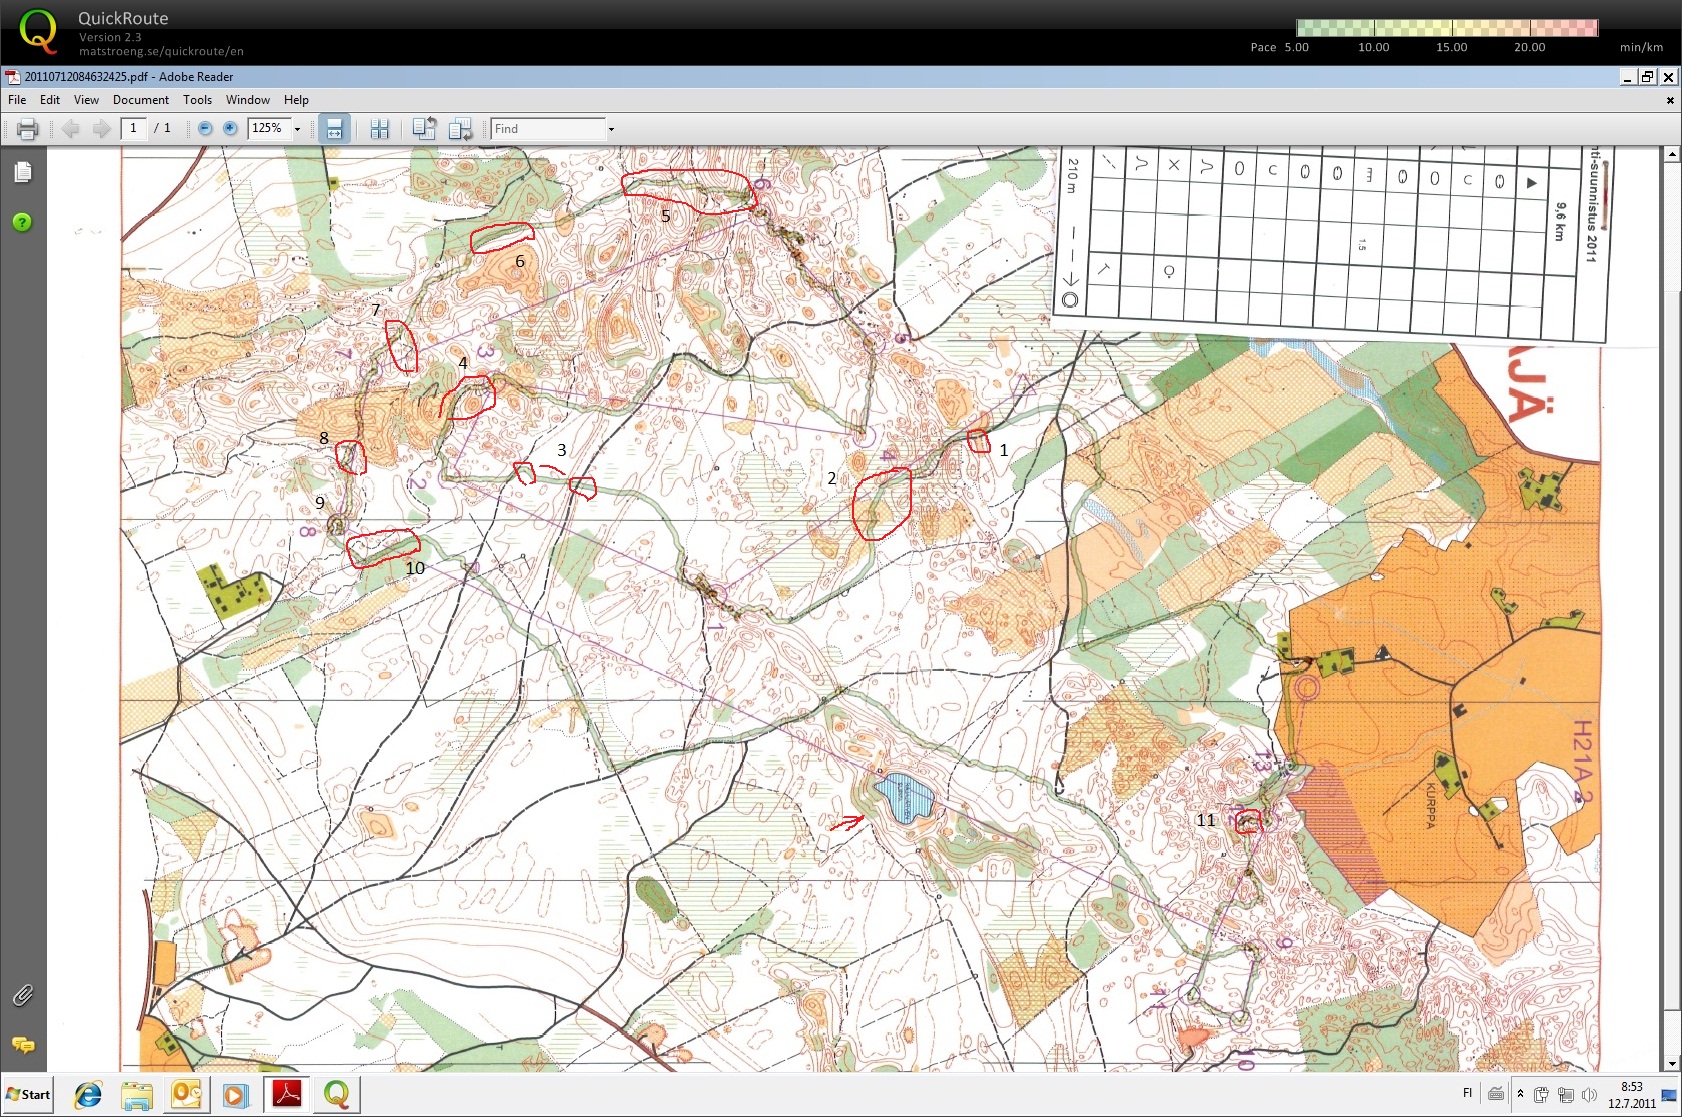Image resolution: width=1682 pixels, height=1117 pixels.
Task: Click the page number input field
Action: tap(134, 128)
